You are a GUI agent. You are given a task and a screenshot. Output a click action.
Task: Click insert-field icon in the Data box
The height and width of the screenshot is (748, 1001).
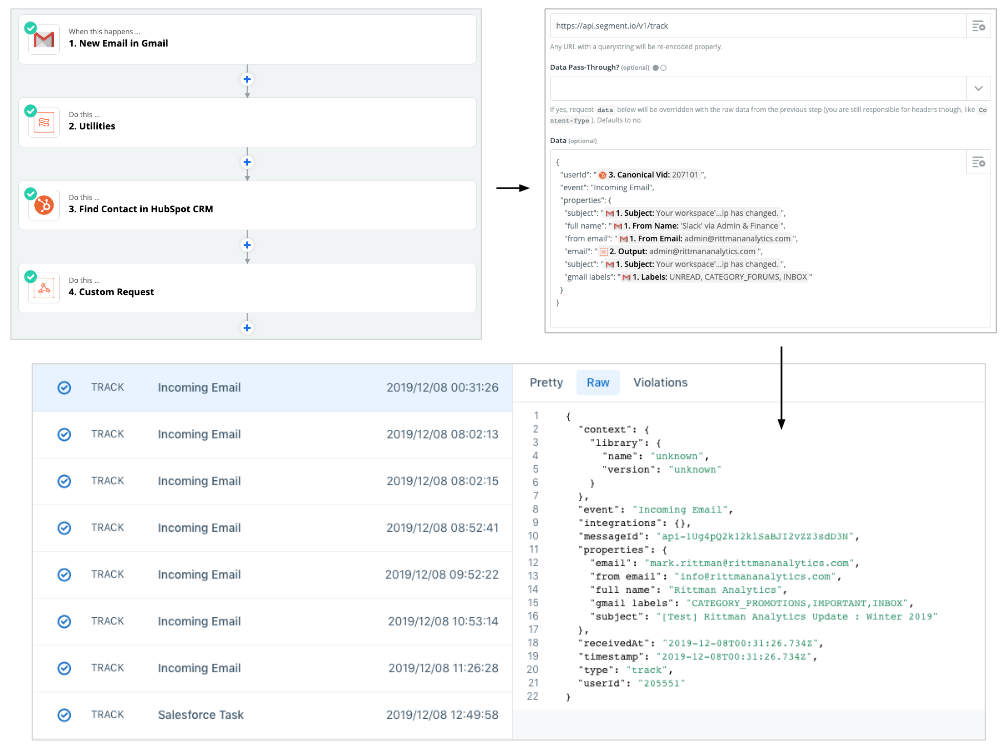pyautogui.click(x=979, y=162)
